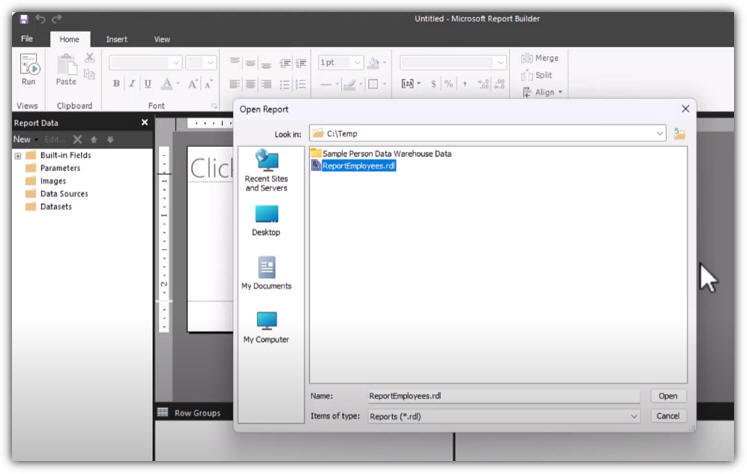
Task: Switch to the View ribbon tab
Action: point(162,39)
